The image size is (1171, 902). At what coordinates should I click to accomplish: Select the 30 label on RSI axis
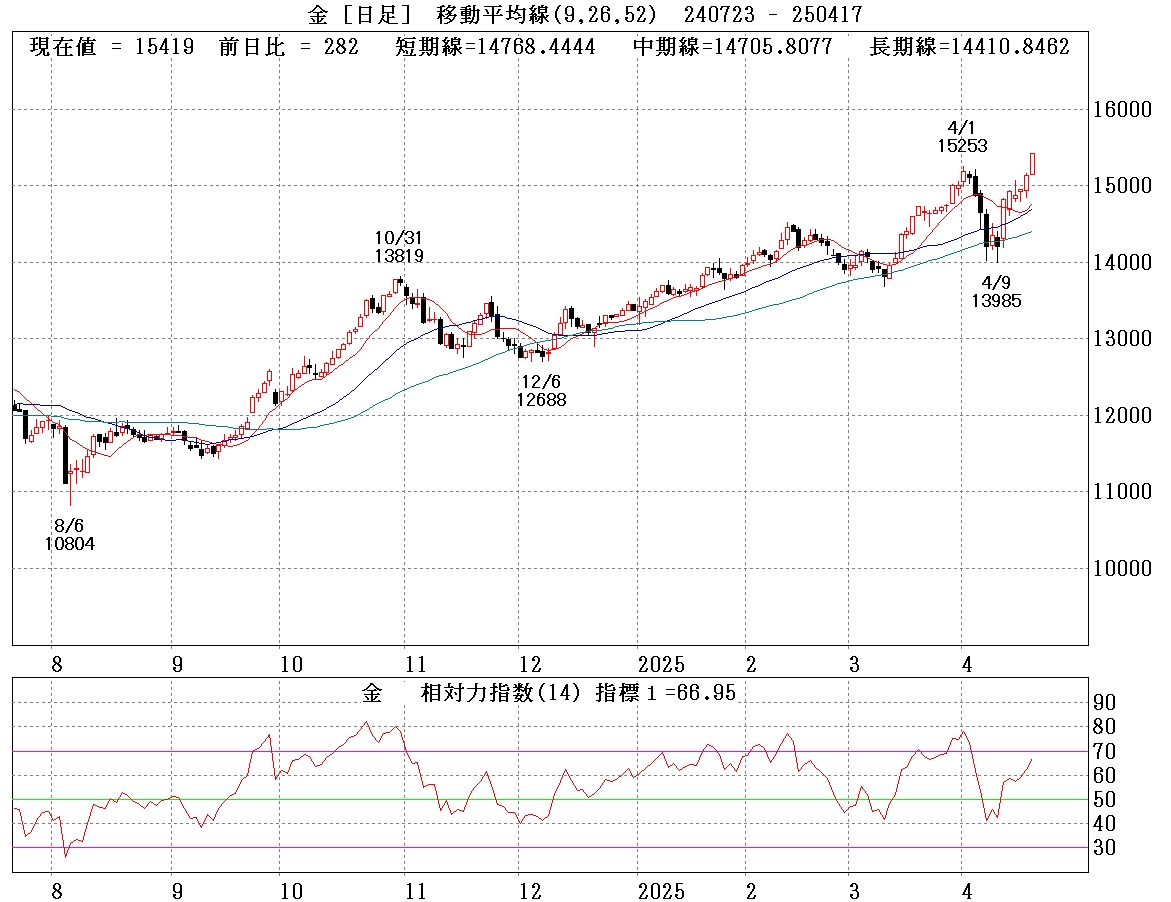tap(1105, 848)
